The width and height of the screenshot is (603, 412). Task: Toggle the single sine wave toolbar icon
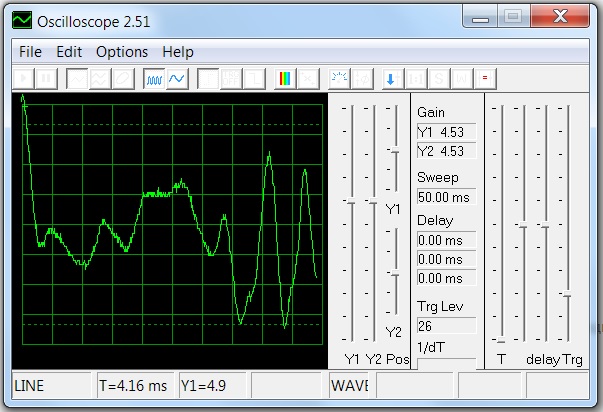pyautogui.click(x=176, y=78)
